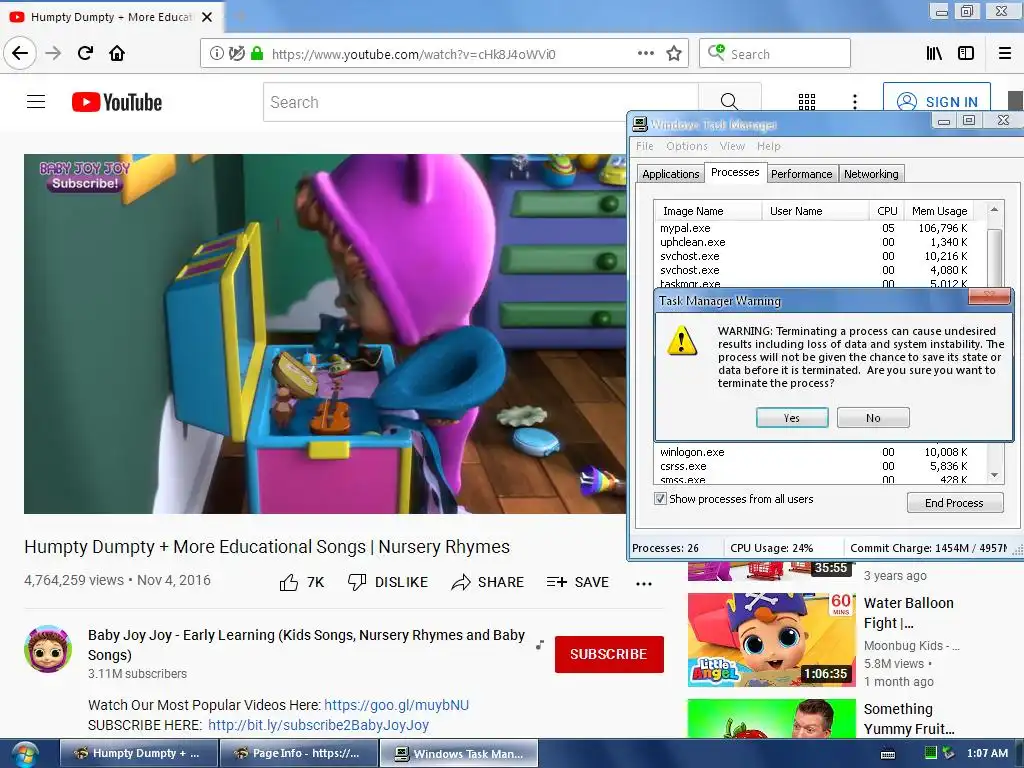
Task: Click the green padlock security icon
Action: [x=257, y=54]
